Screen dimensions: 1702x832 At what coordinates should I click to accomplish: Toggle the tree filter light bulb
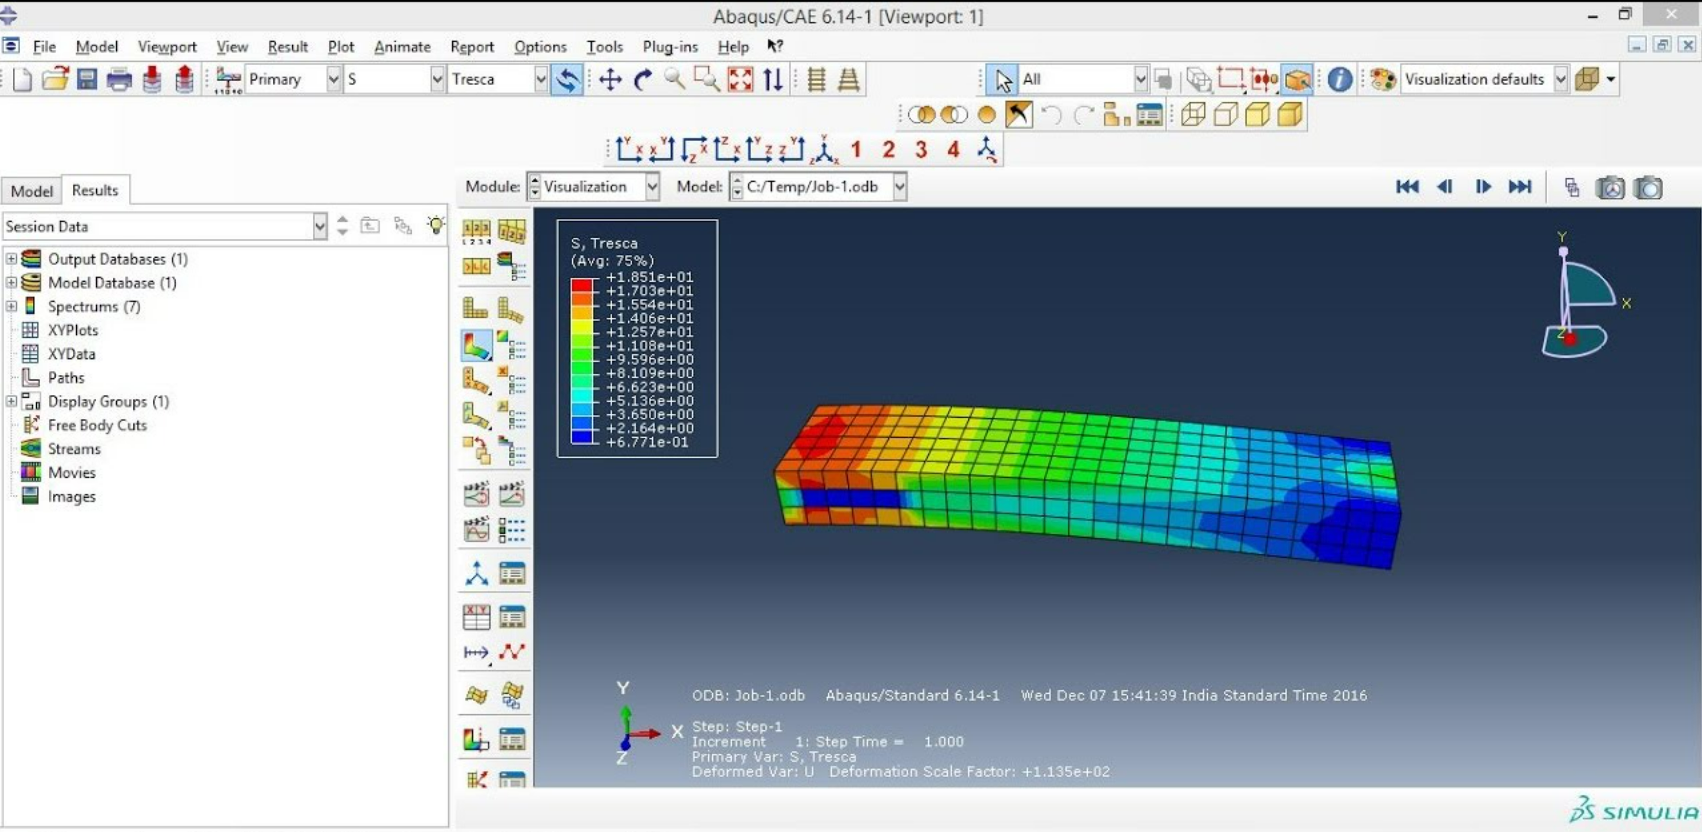(x=436, y=226)
